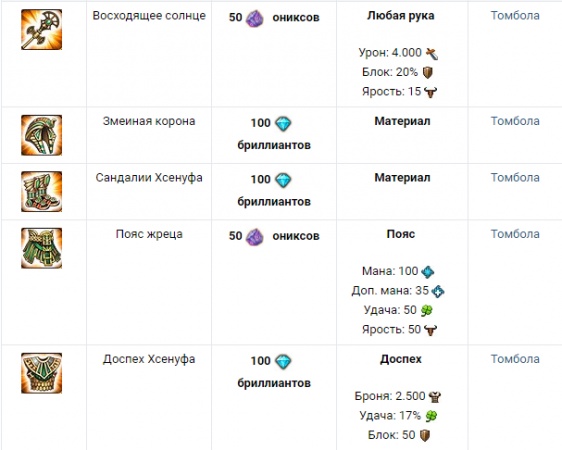Screen dimensions: 562x450
Task: Click the Пояс жреца item icon
Action: click(x=42, y=248)
